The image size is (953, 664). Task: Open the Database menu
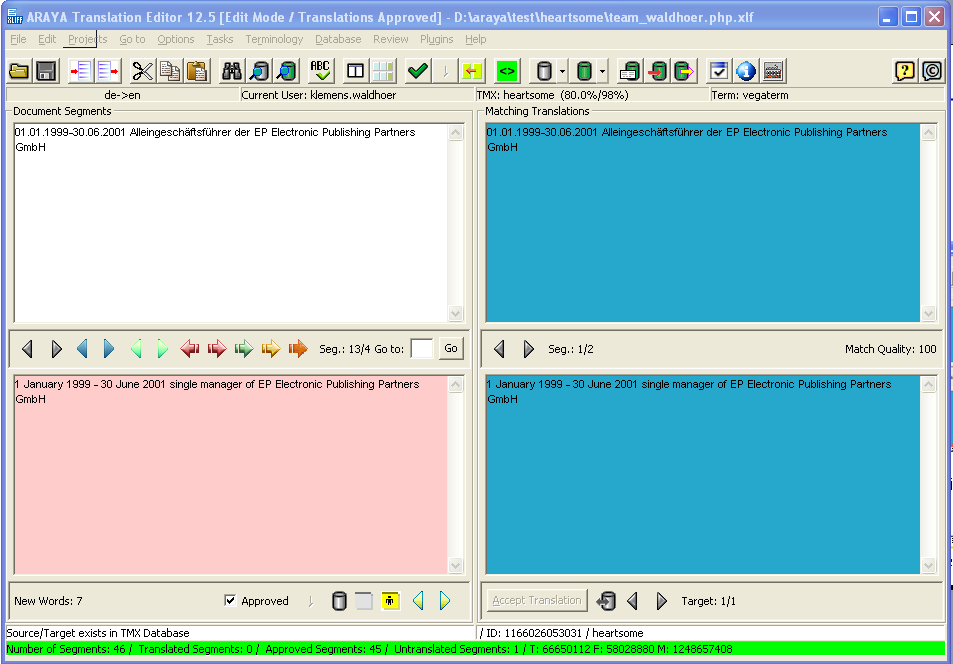338,39
